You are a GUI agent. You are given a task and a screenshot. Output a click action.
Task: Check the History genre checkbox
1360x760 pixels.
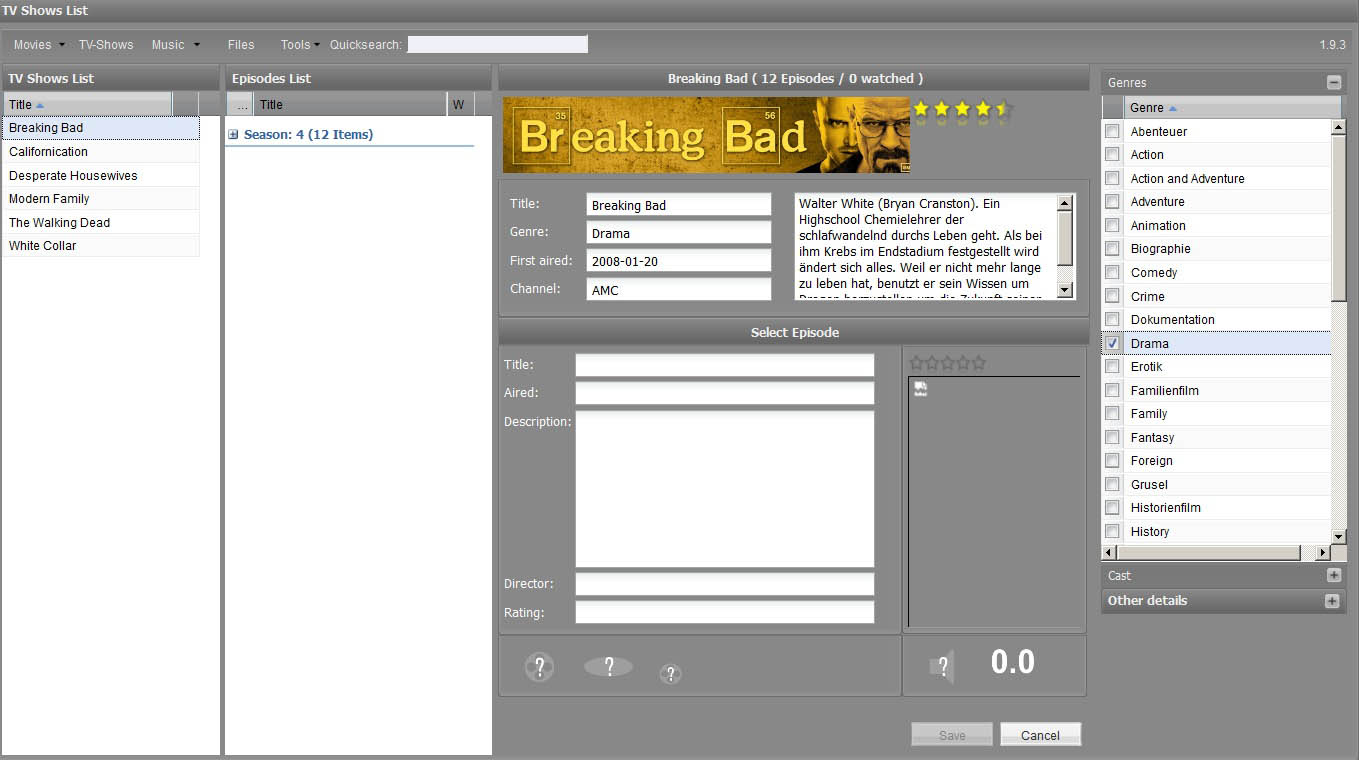click(1112, 531)
